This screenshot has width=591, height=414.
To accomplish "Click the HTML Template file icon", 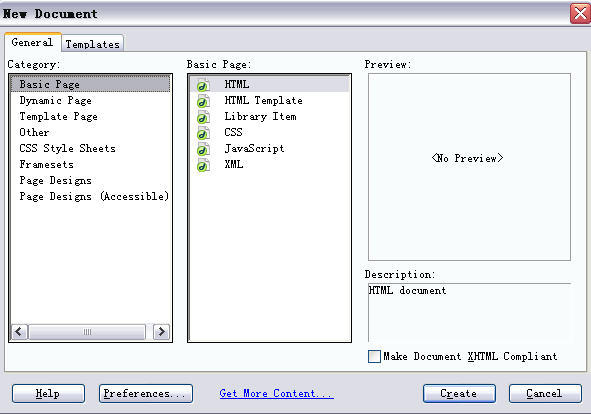I will pyautogui.click(x=203, y=101).
